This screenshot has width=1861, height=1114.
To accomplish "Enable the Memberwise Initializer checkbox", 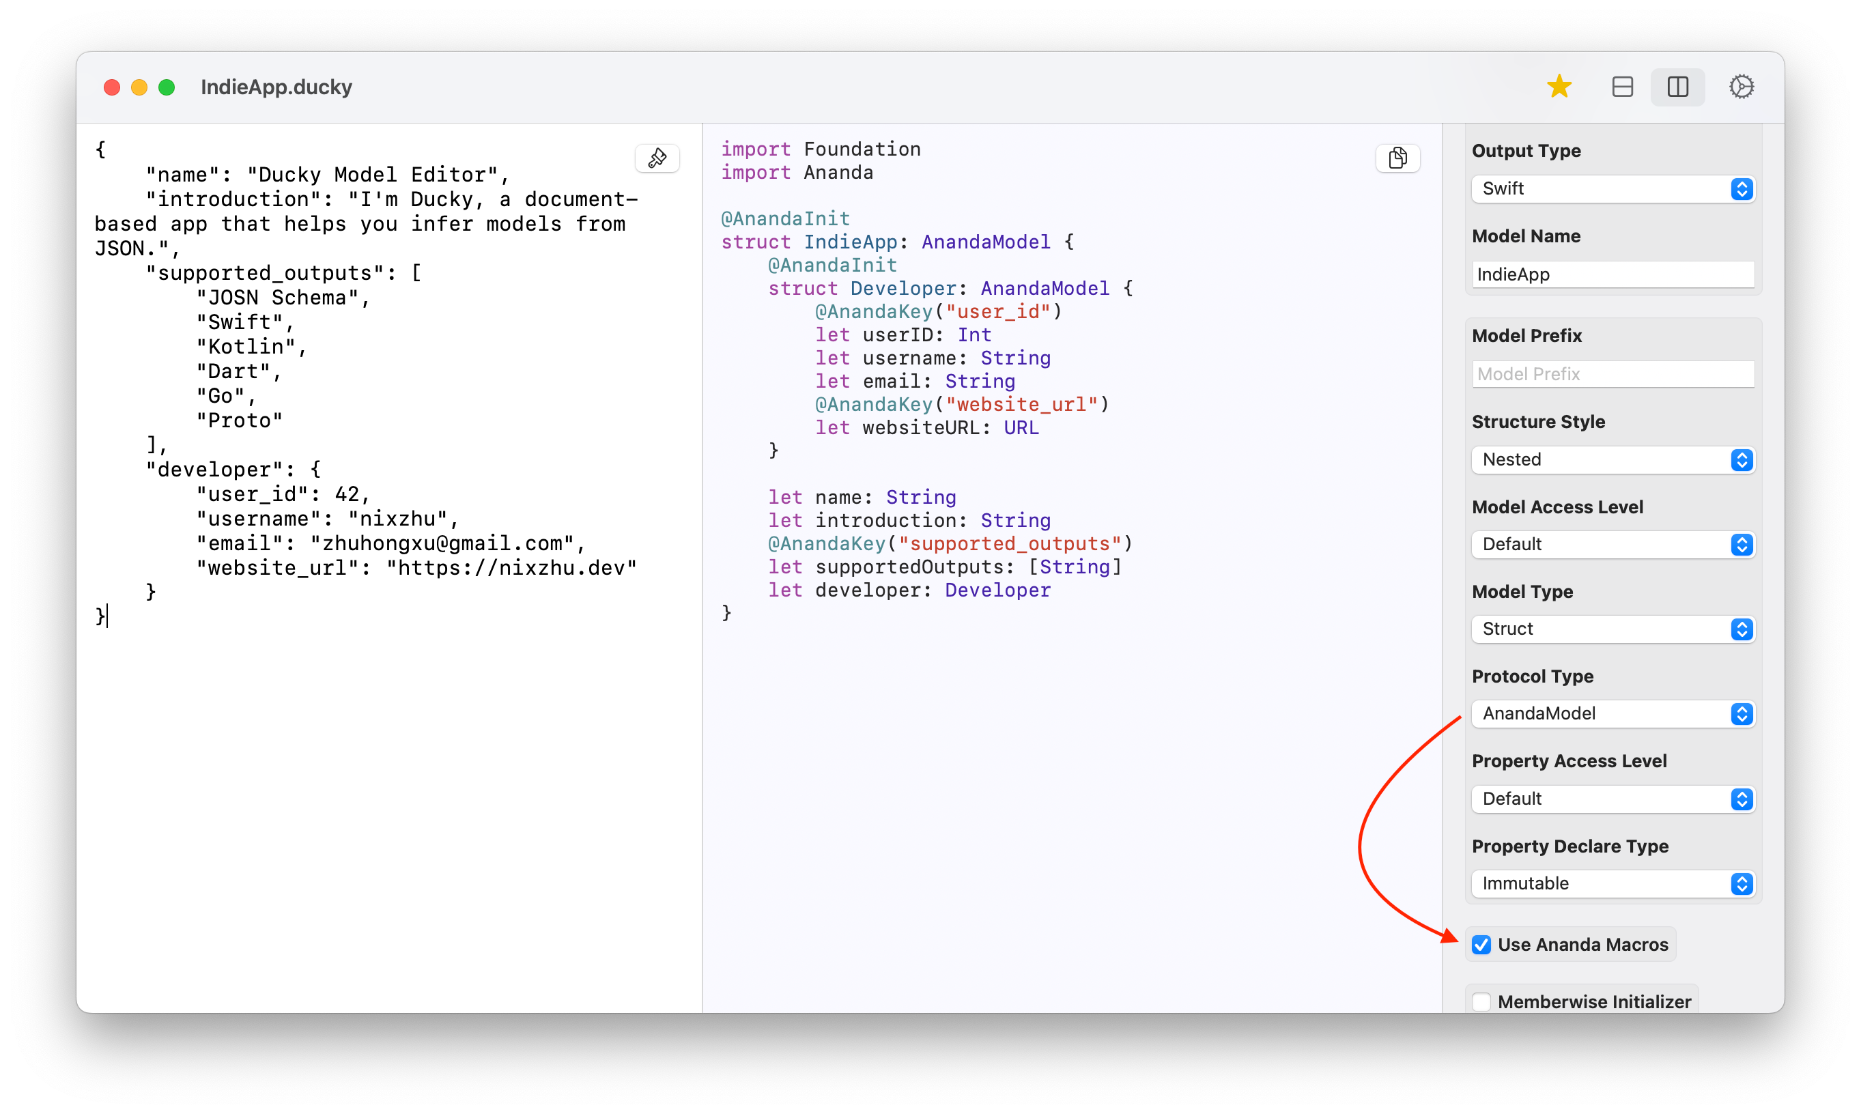I will pyautogui.click(x=1482, y=1002).
